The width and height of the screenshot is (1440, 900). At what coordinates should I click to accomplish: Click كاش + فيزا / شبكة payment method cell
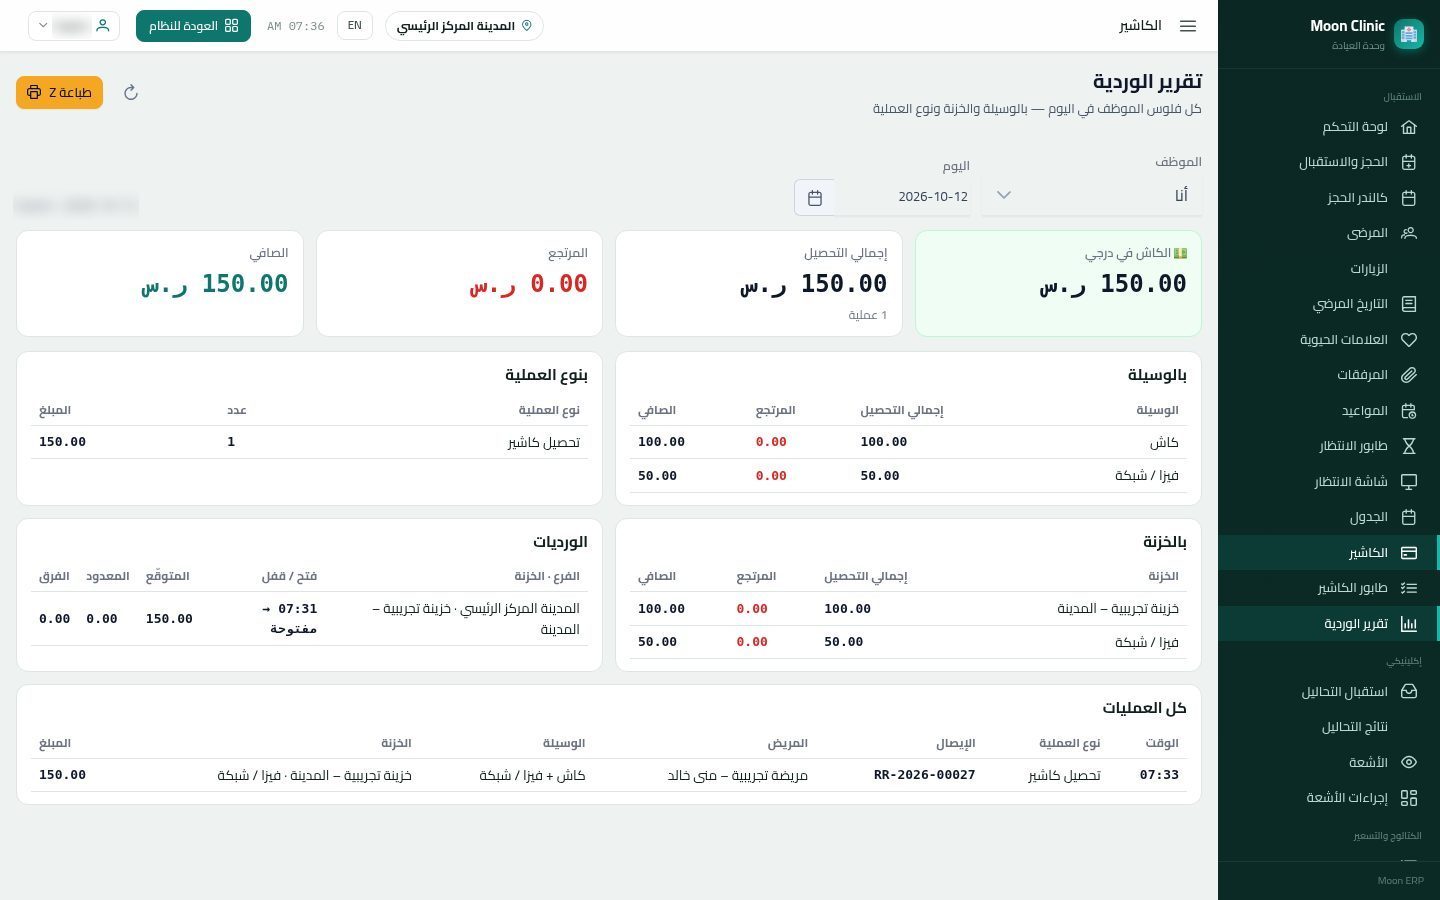[x=532, y=775]
